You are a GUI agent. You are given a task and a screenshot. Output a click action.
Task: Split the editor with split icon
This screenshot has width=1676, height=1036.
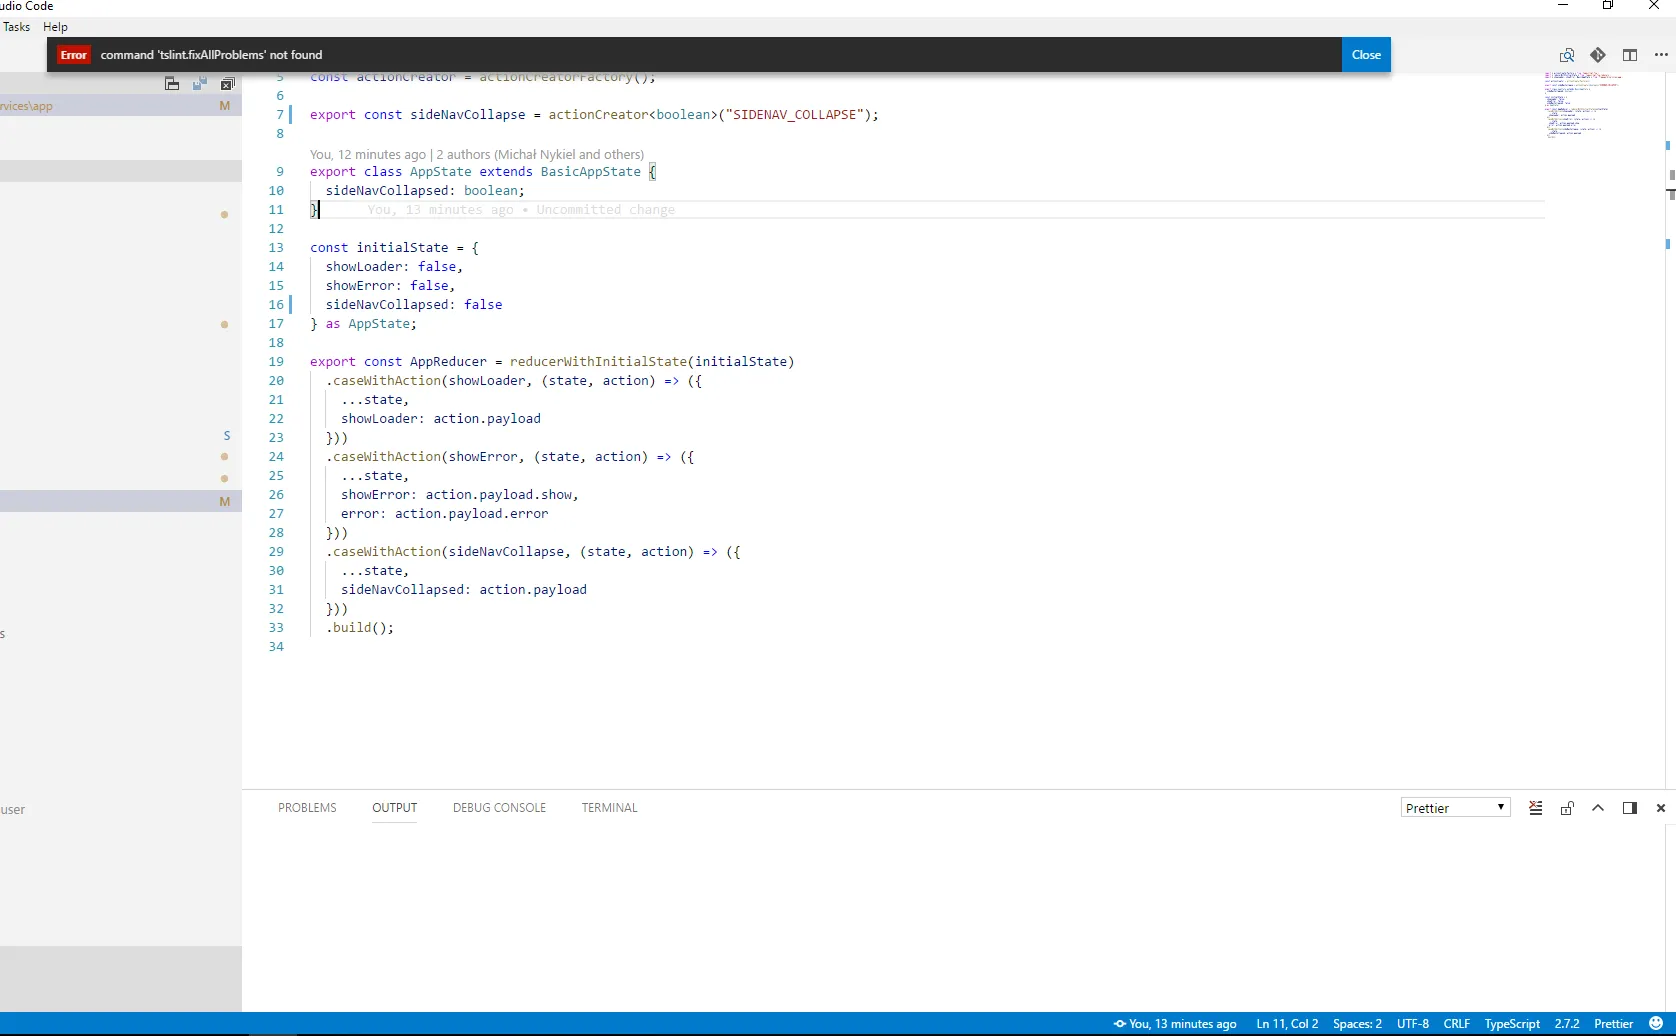pos(1630,55)
